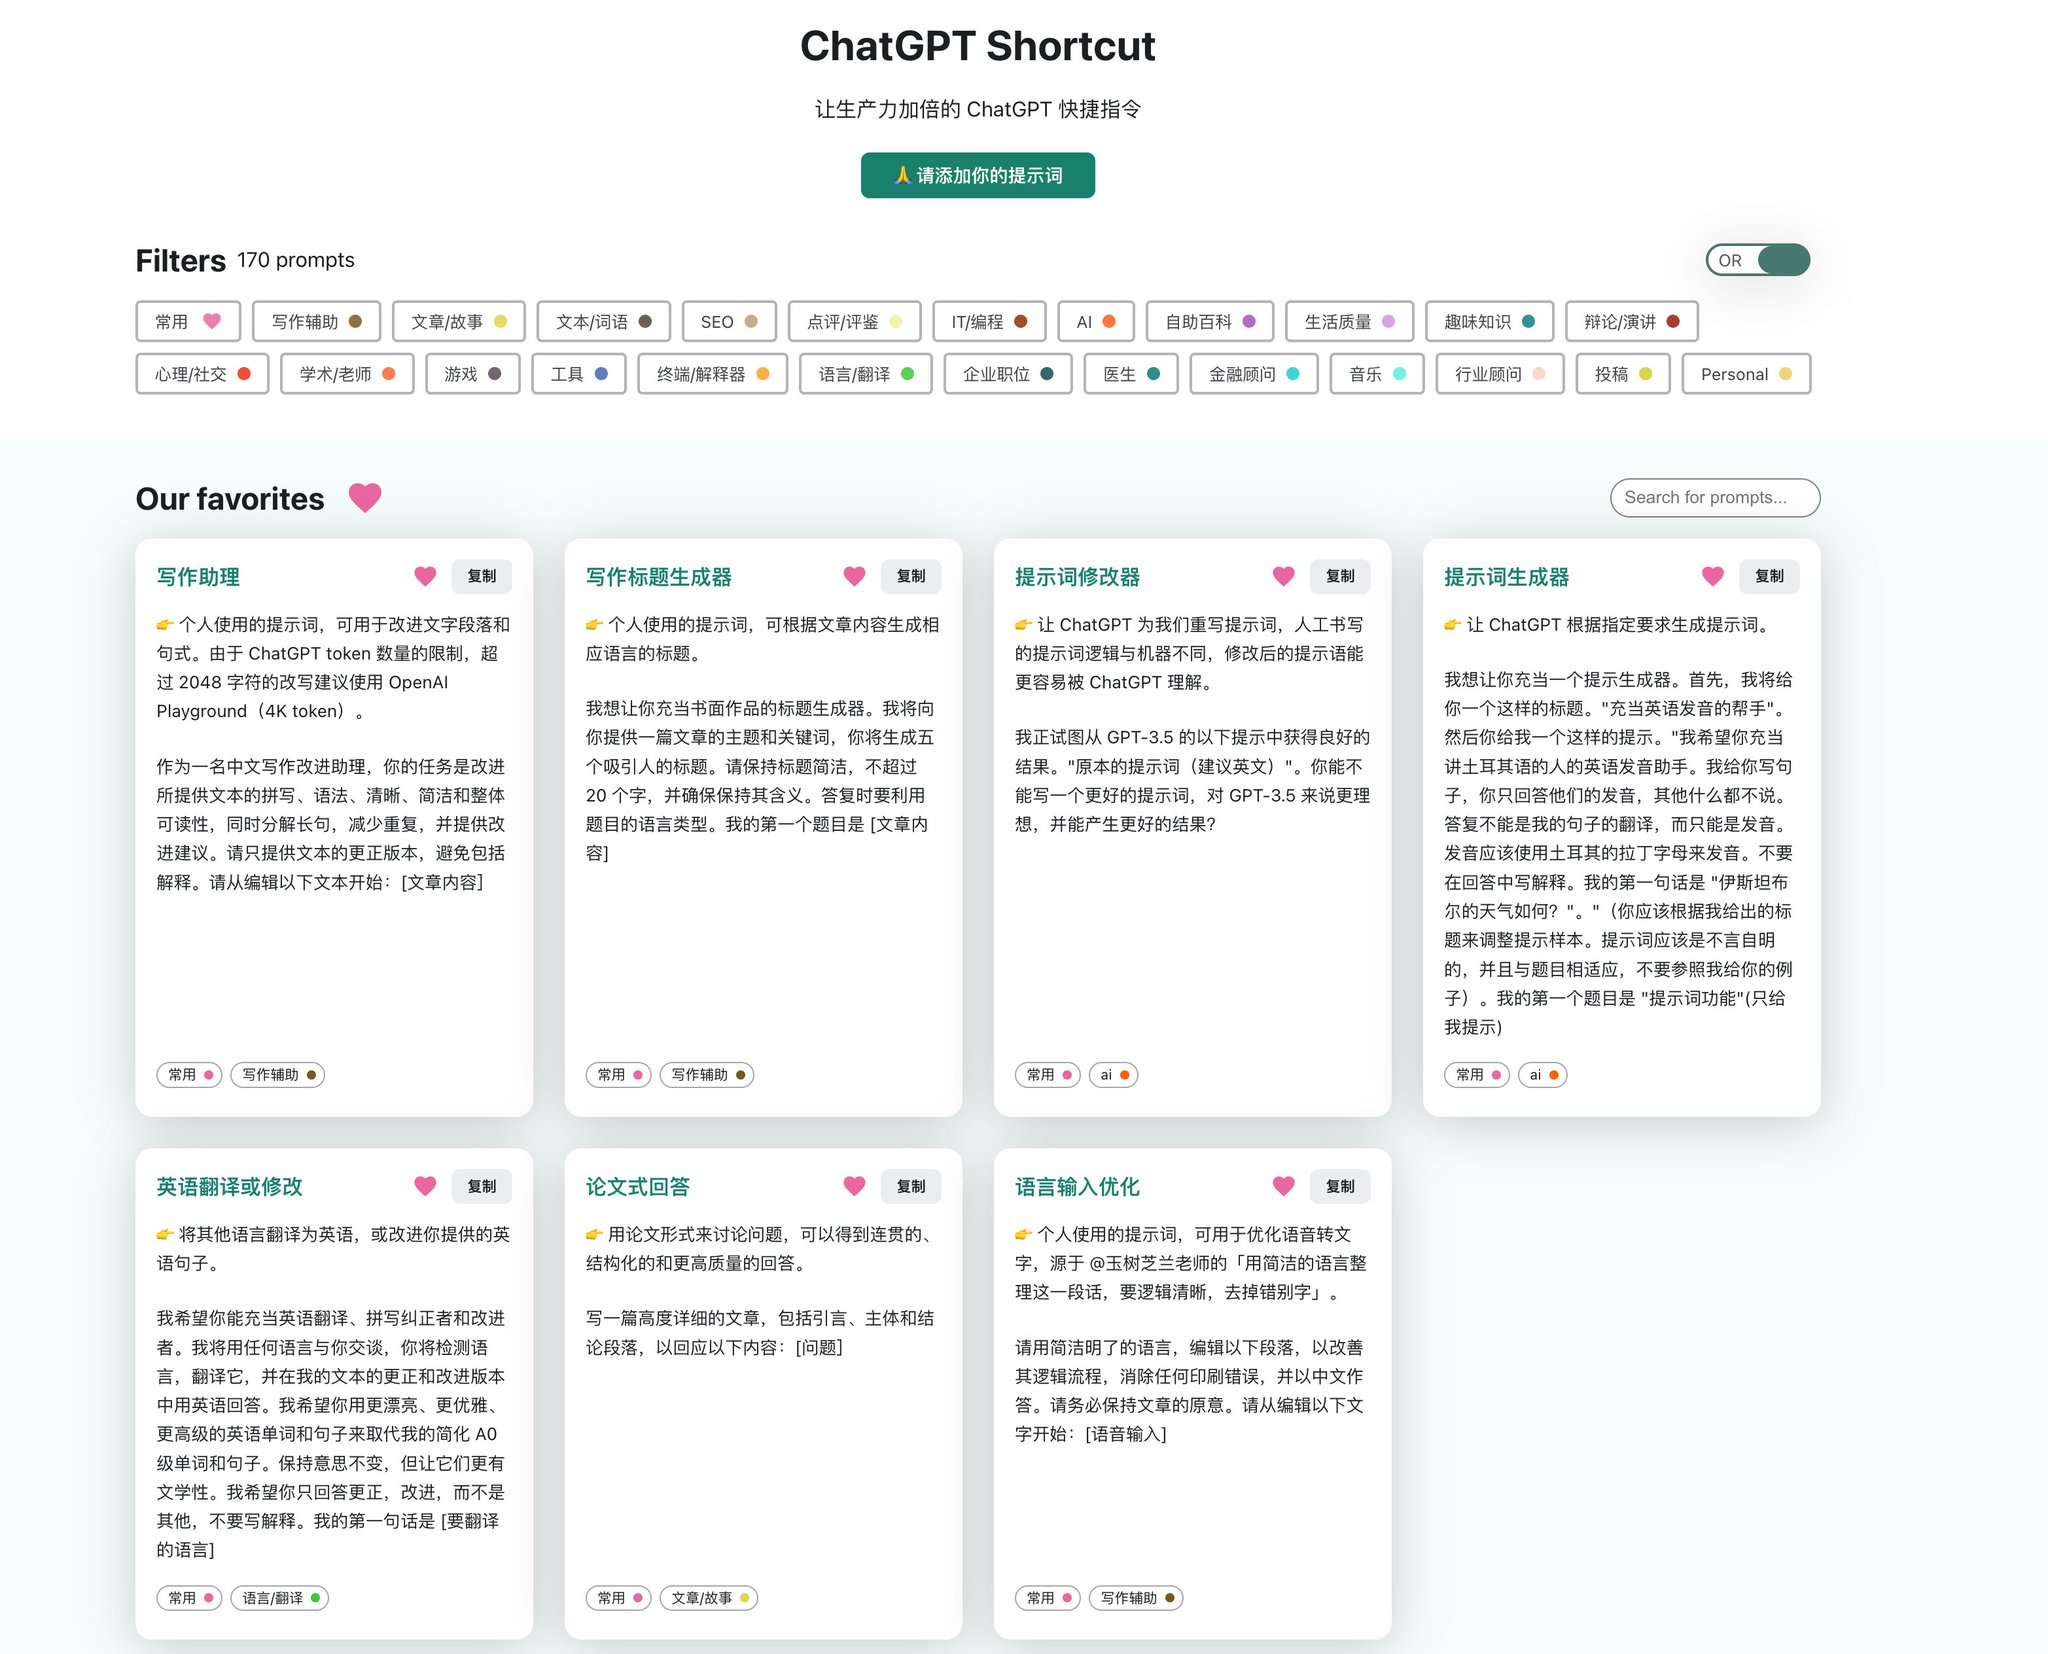Copy the 提示词生成器 prompt via 复制

tap(1769, 576)
